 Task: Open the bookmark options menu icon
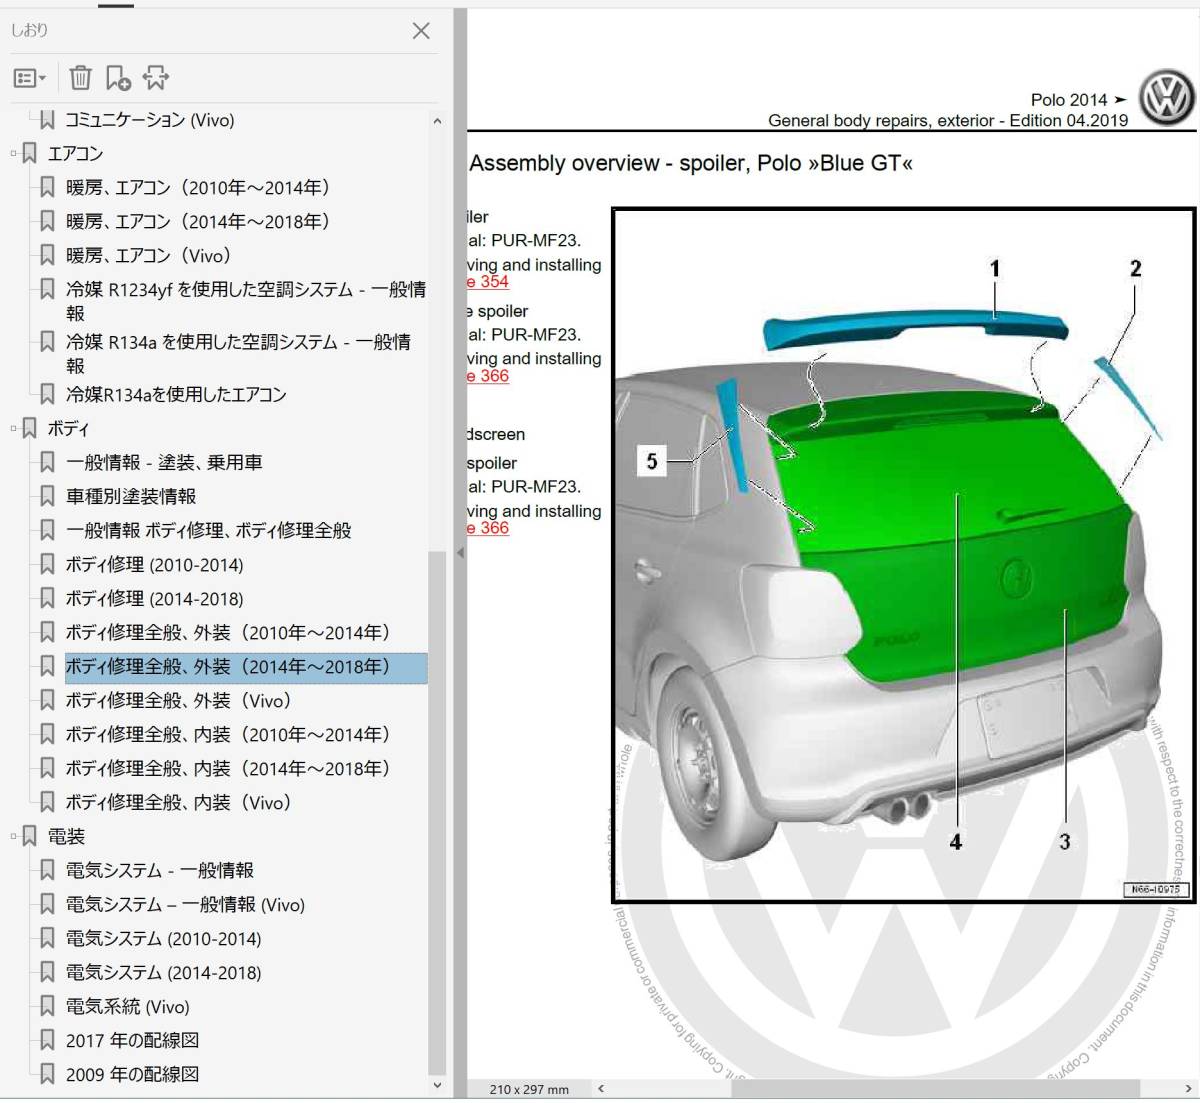30,78
